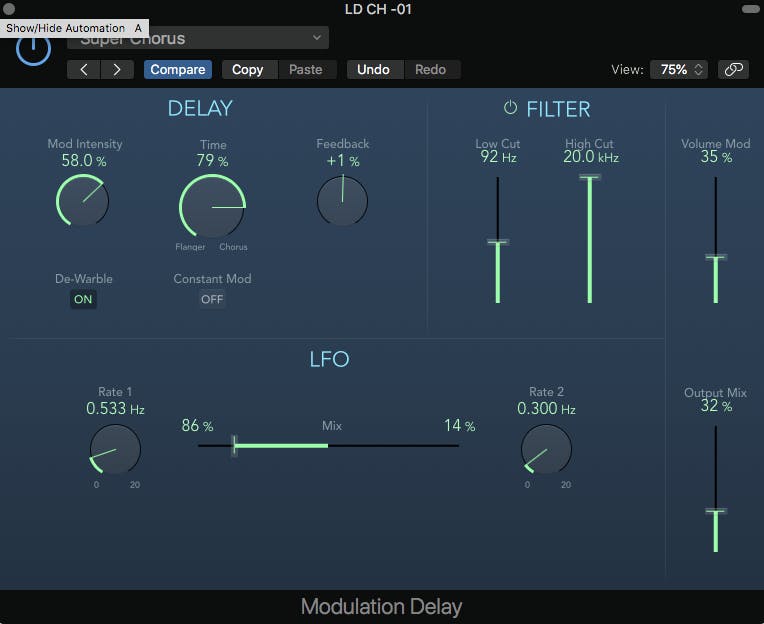Turn off the De-Warble switch
The image size is (764, 624).
pyautogui.click(x=83, y=299)
